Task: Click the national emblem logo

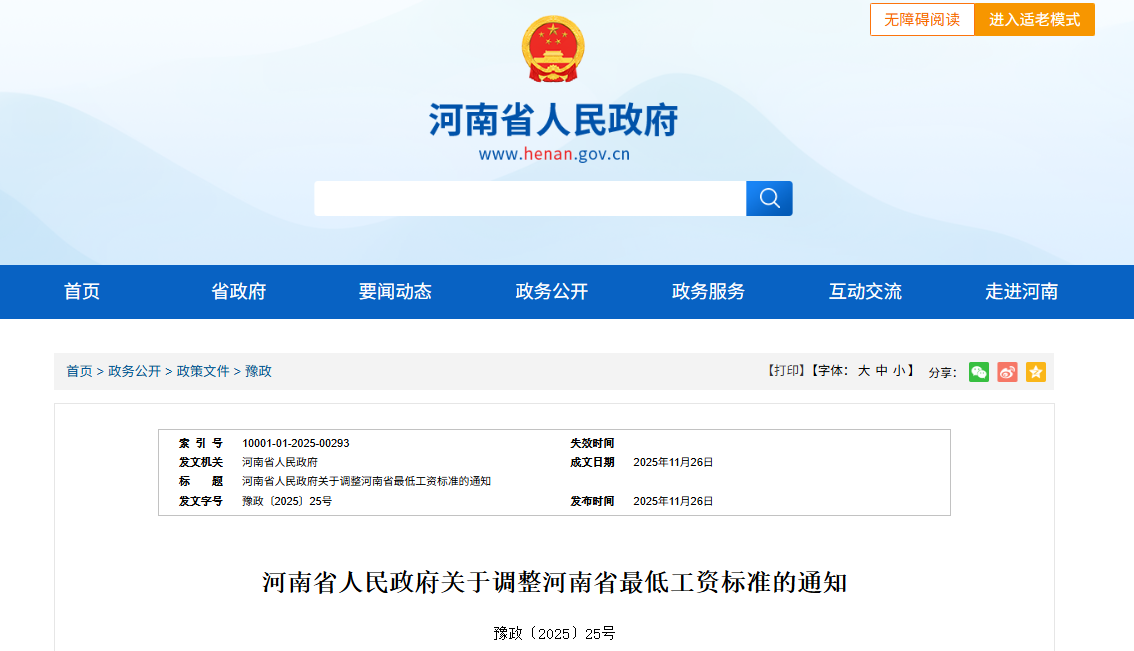Action: (x=551, y=48)
